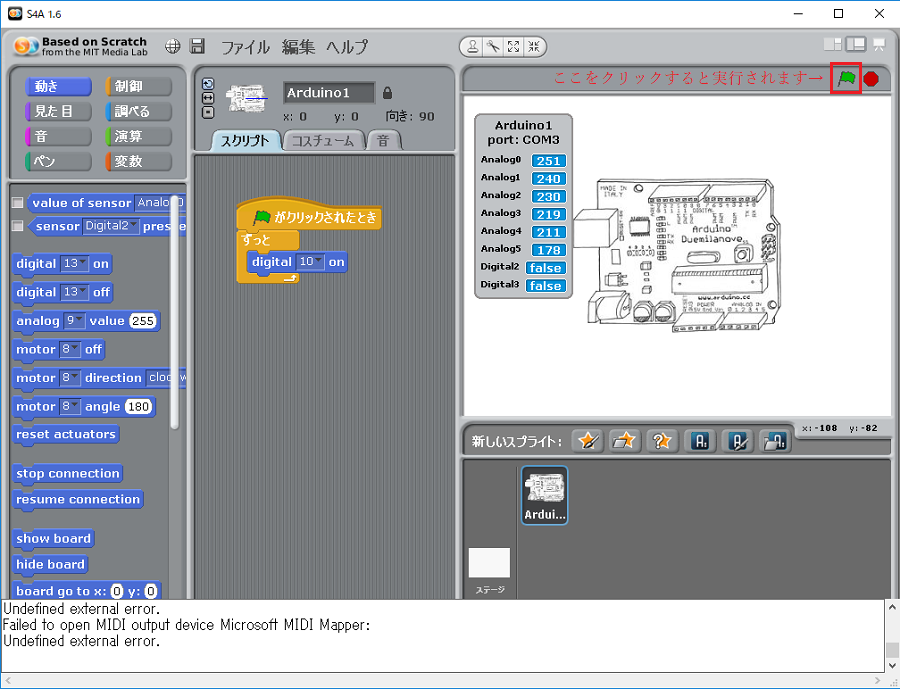
Task: Switch to the 音 tab beside コスチューム
Action: coord(383,141)
